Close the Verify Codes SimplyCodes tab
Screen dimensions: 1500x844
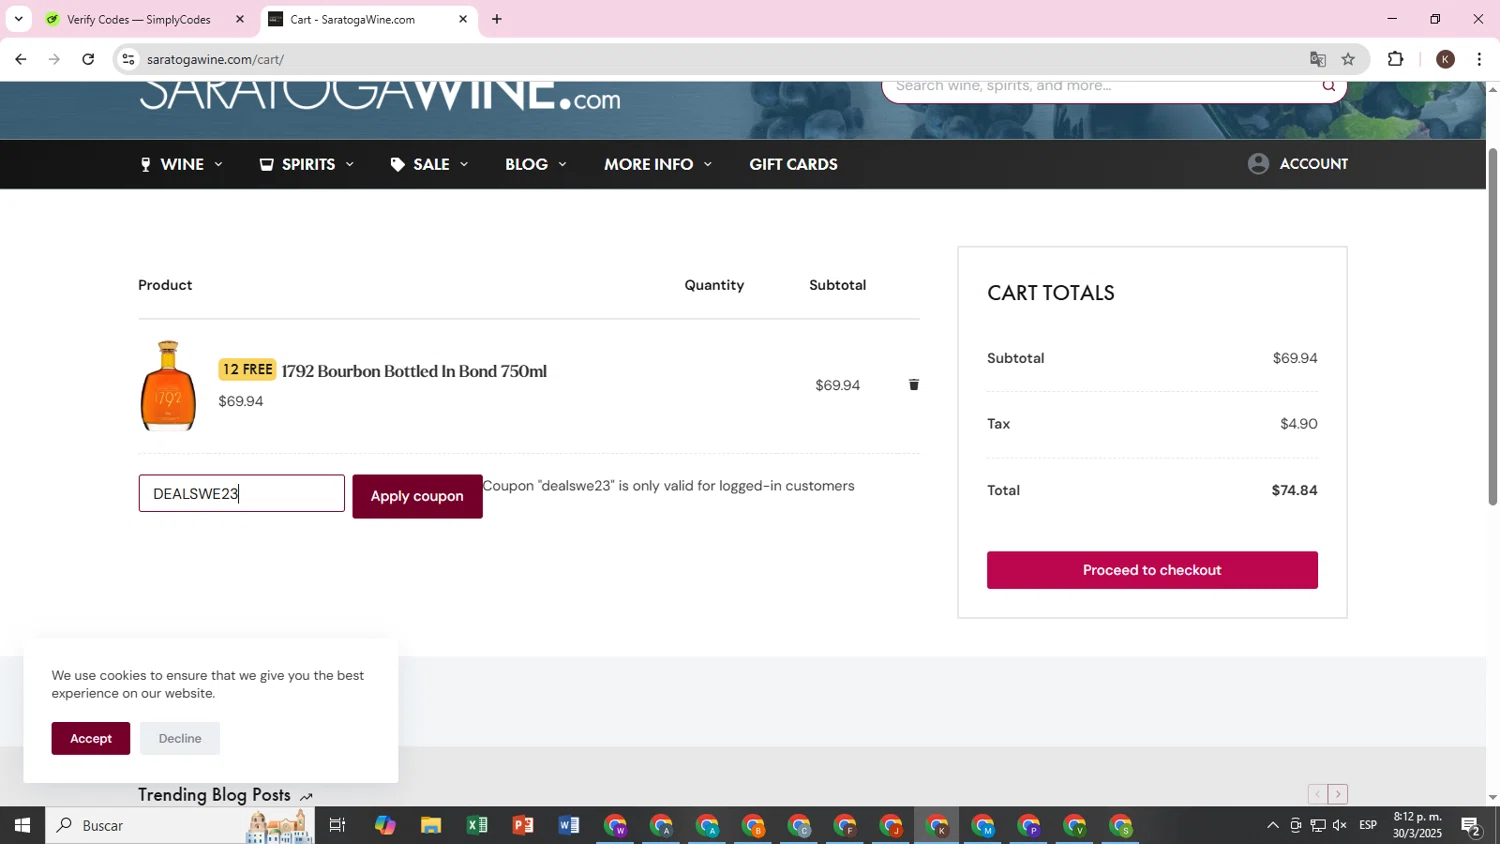pyautogui.click(x=240, y=19)
